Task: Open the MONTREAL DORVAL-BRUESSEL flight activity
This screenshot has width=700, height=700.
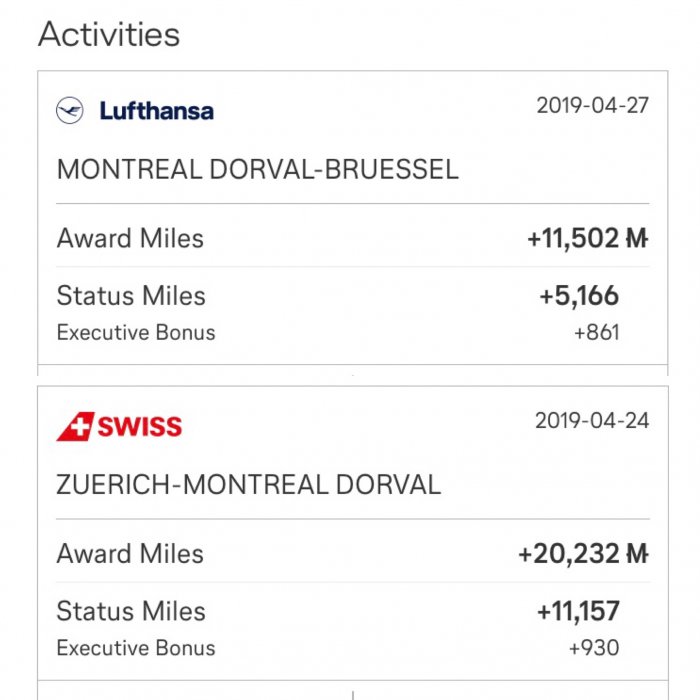Action: (257, 169)
